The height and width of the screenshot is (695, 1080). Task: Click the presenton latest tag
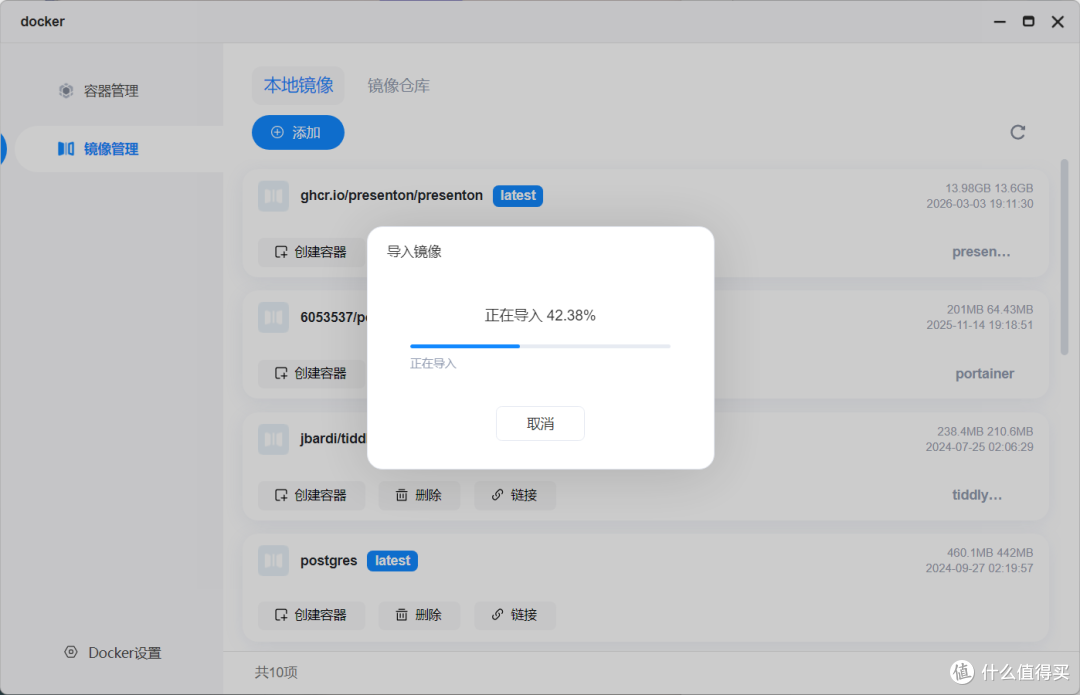pos(518,196)
